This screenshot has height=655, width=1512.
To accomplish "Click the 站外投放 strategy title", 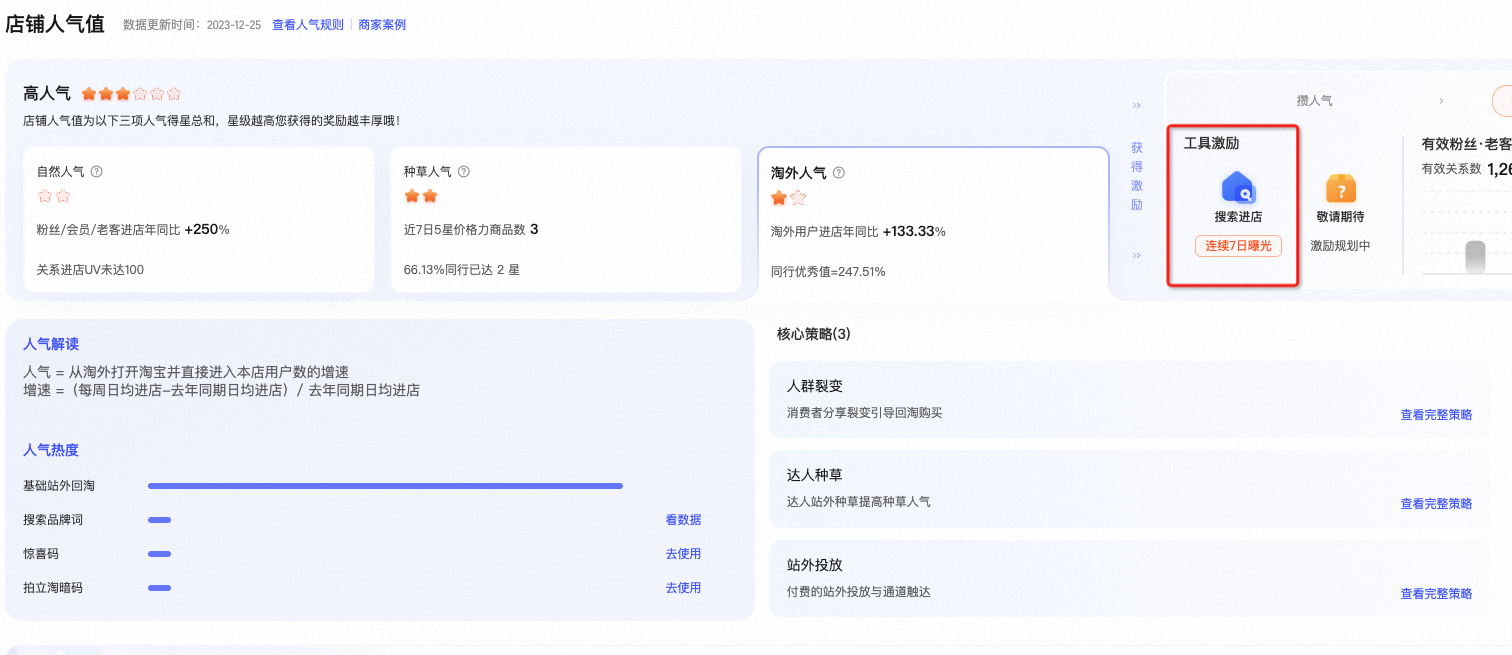I will point(815,566).
